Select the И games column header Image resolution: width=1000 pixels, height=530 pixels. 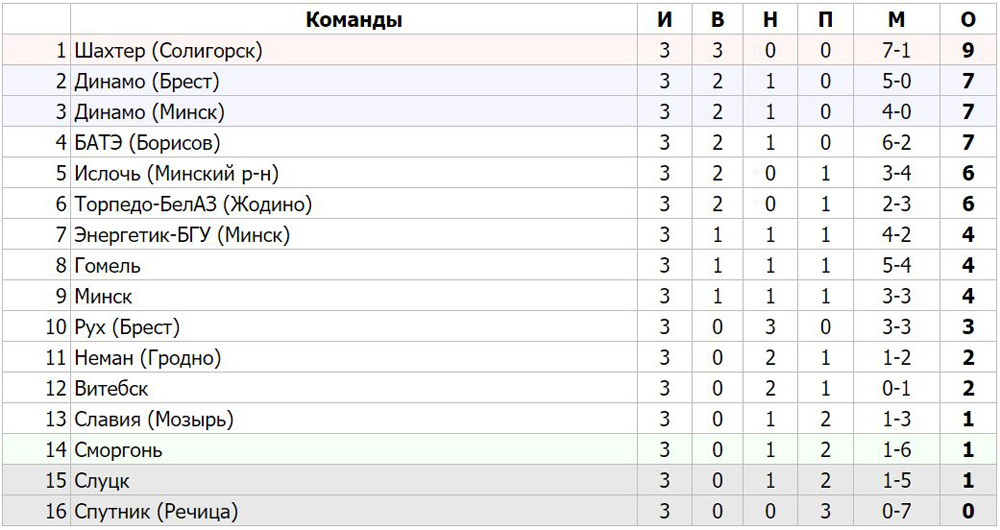[x=665, y=20]
